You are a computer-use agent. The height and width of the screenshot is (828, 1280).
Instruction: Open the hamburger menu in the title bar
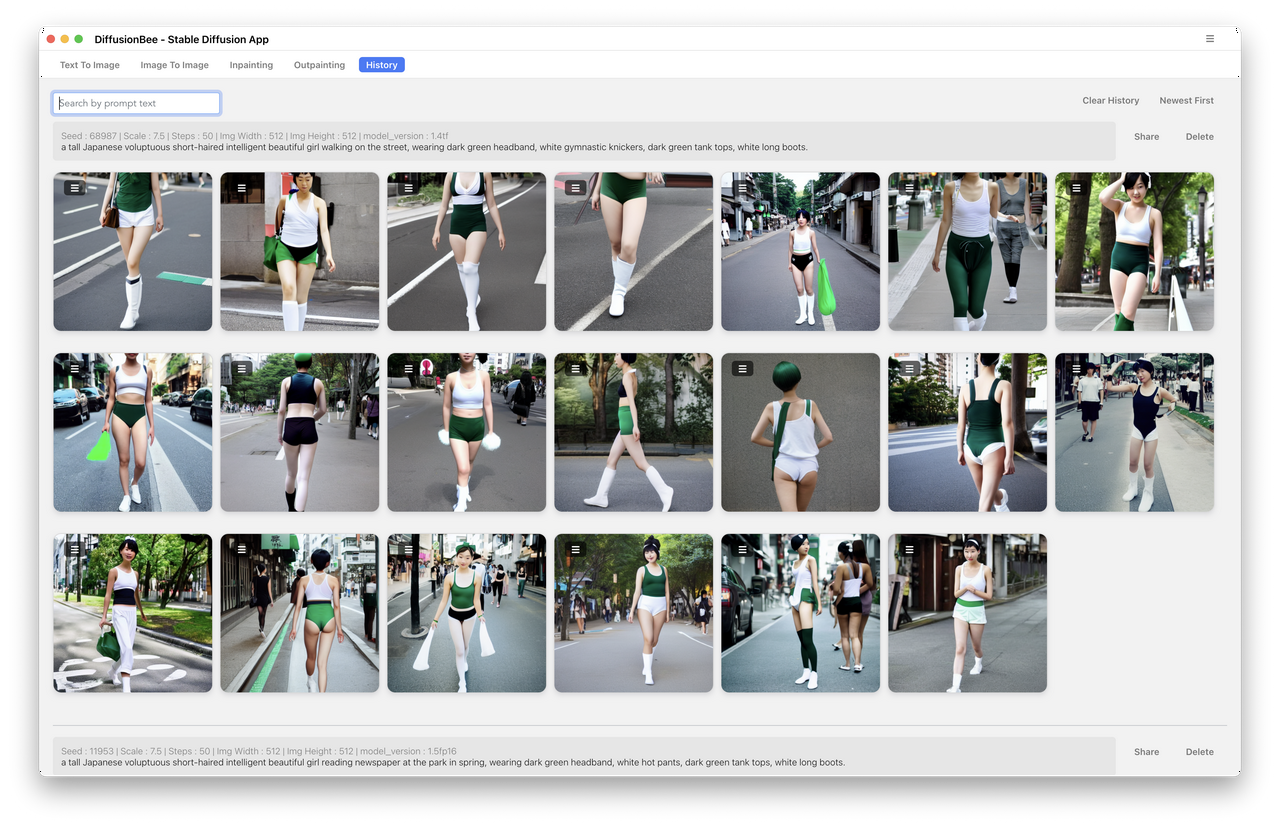pos(1209,39)
